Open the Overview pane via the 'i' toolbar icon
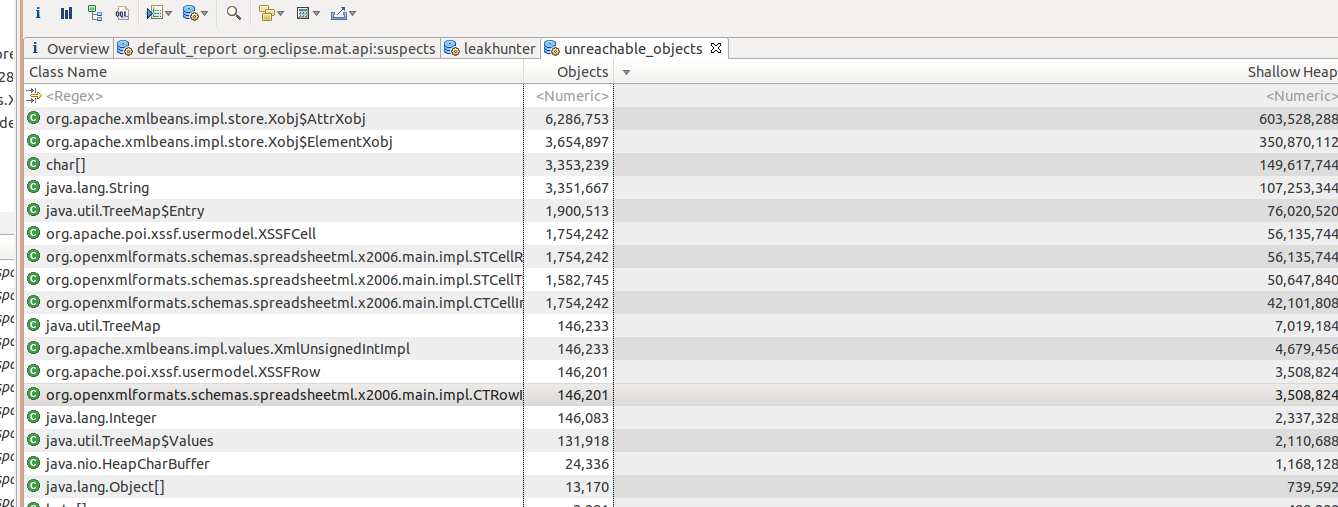Image resolution: width=1338 pixels, height=507 pixels. (x=38, y=13)
